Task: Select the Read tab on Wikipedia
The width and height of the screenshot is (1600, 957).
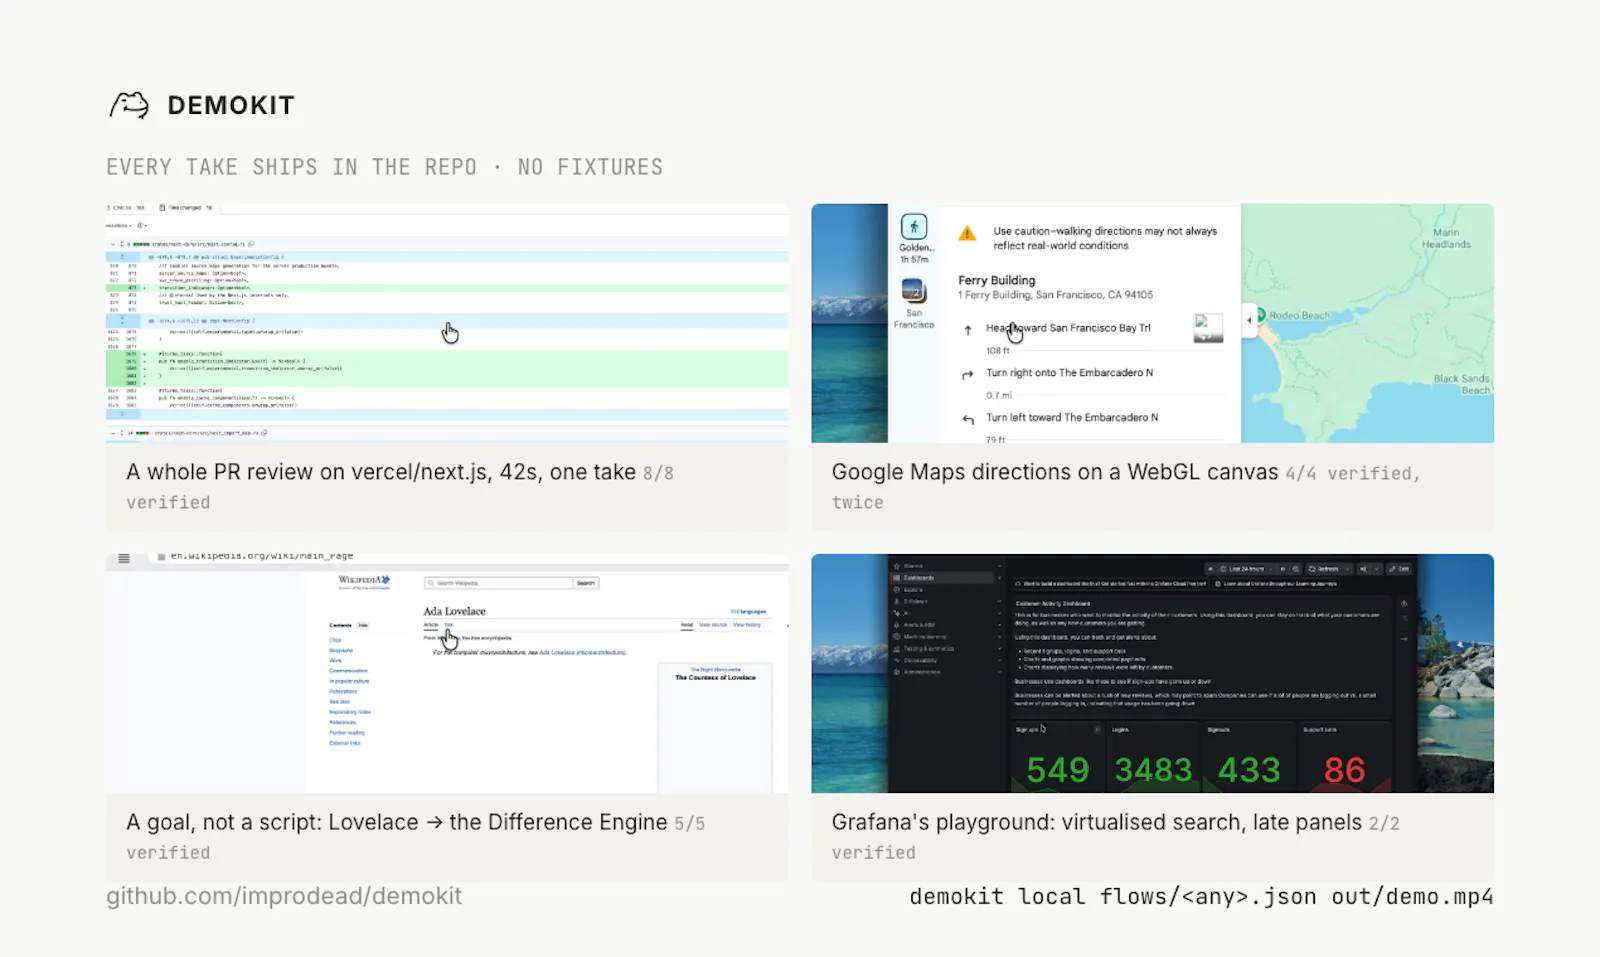Action: (687, 625)
